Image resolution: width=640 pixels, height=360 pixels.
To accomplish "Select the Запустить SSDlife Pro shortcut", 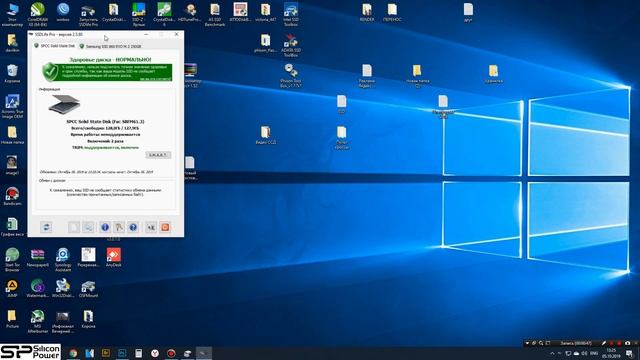I will 88,14.
